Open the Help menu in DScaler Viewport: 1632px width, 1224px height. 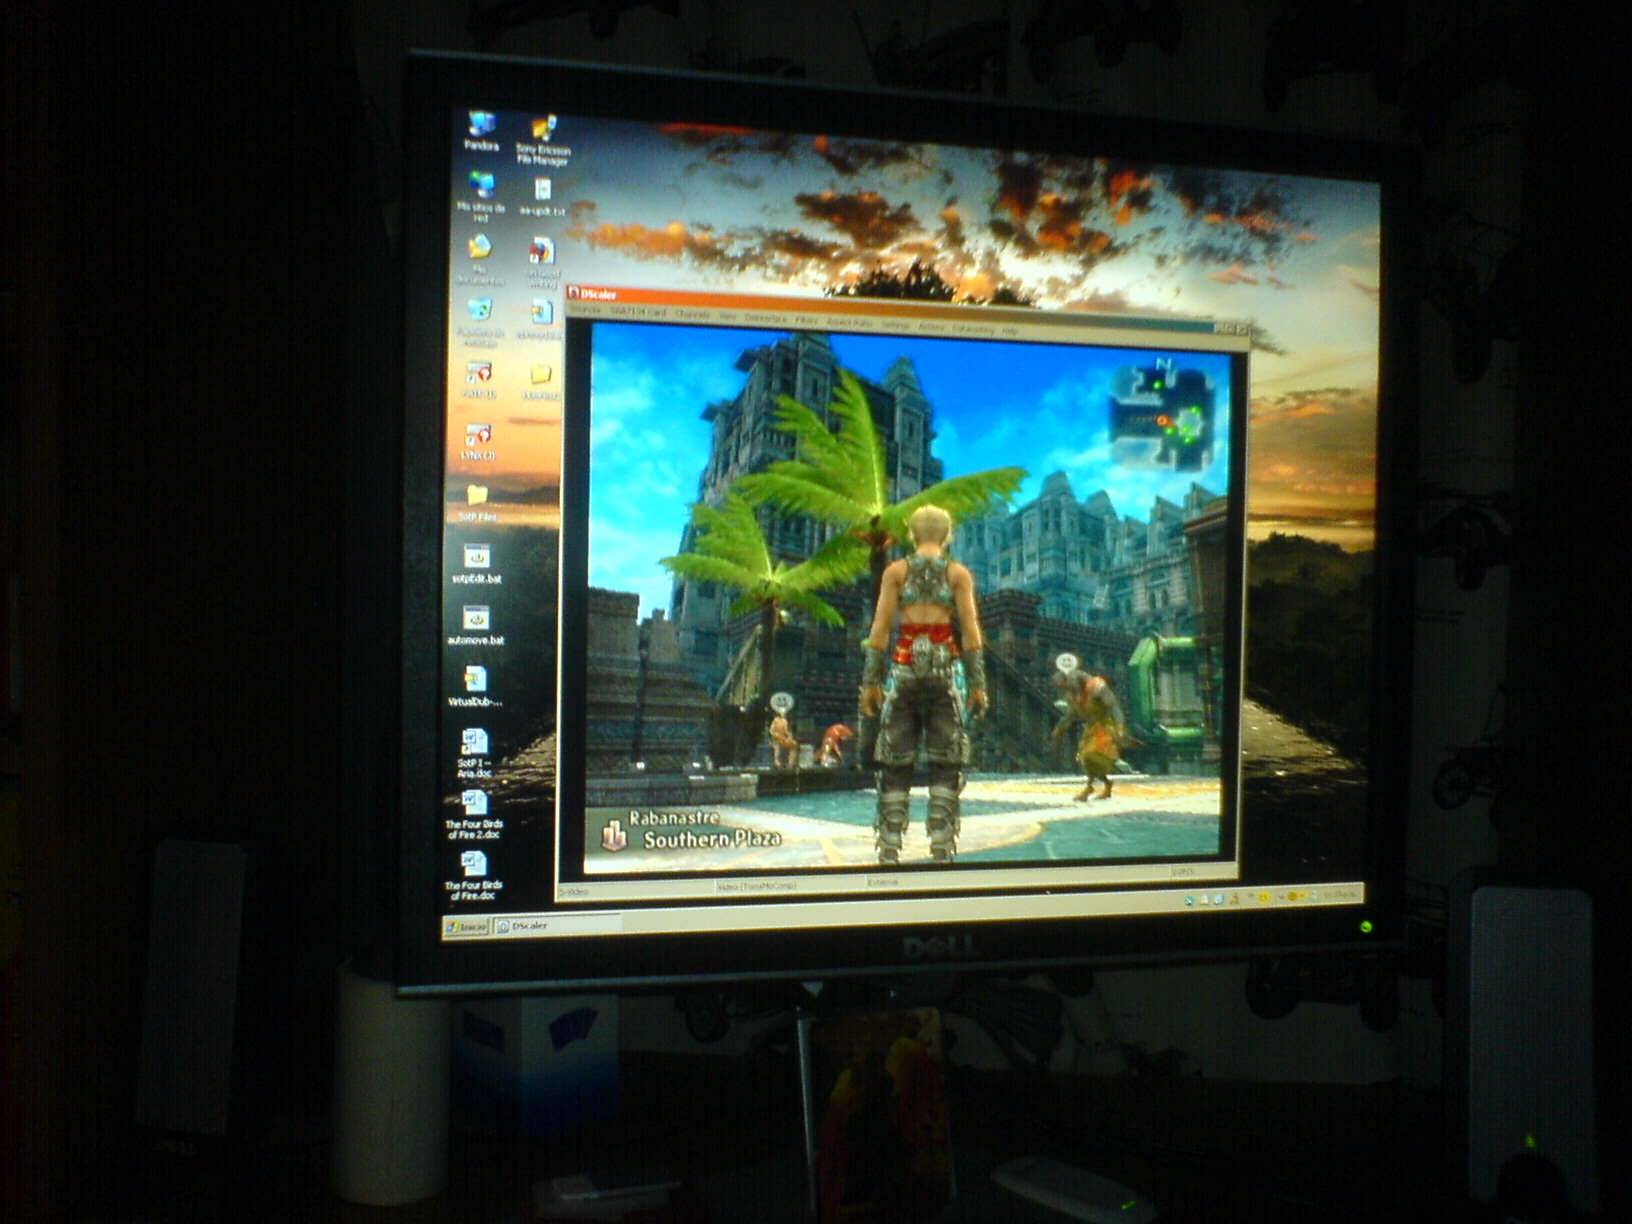(1009, 329)
